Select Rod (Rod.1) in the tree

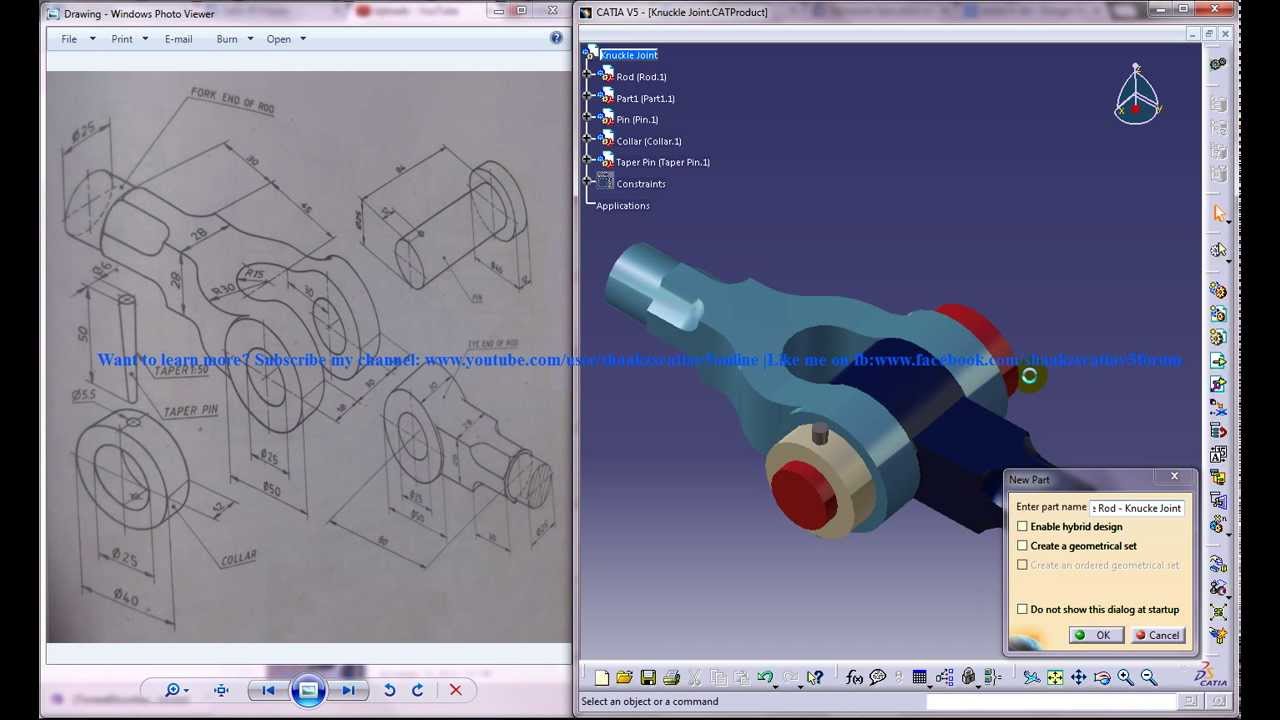641,77
